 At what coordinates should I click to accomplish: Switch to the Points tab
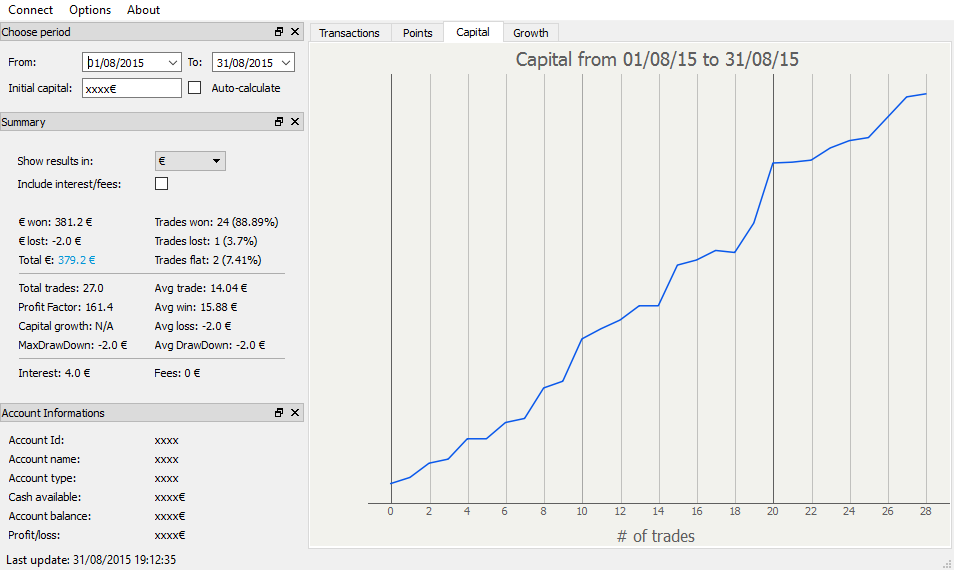click(x=417, y=33)
